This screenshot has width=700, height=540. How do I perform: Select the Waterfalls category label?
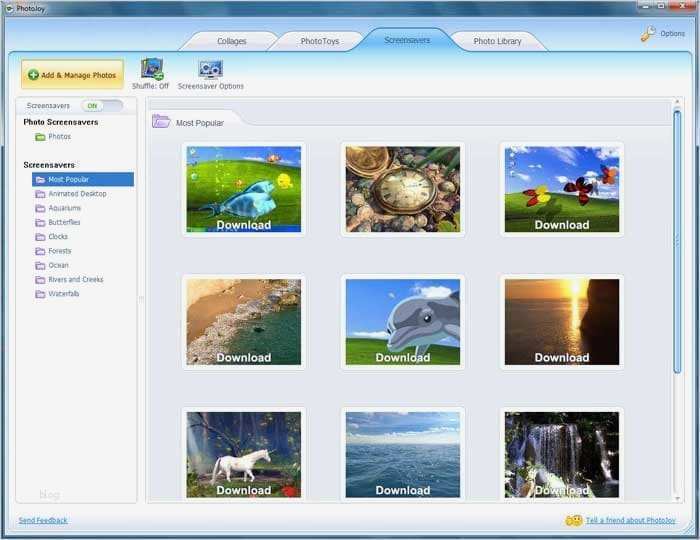pyautogui.click(x=64, y=294)
